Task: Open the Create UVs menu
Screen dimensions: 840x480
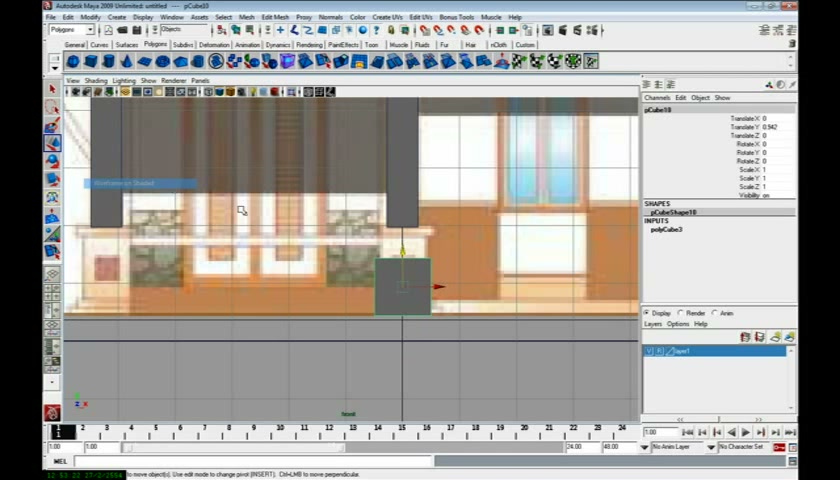Action: pos(387,17)
